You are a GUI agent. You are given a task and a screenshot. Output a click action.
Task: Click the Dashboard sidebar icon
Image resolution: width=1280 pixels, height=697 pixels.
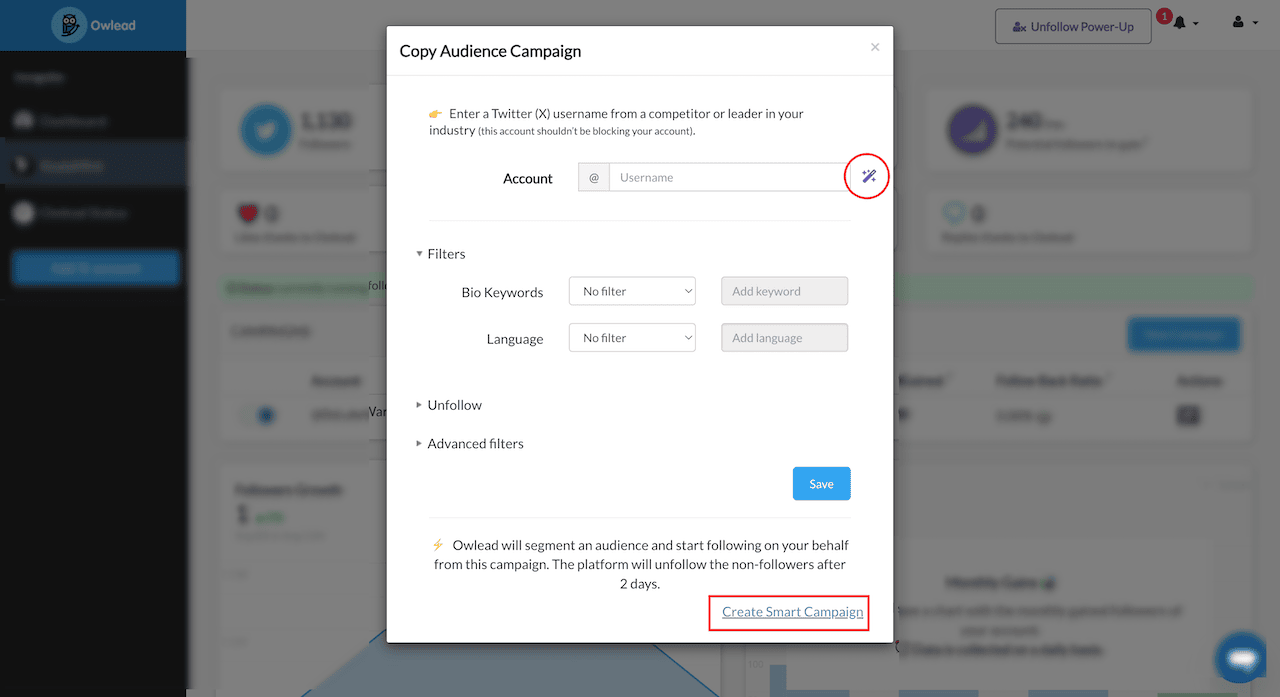click(x=24, y=121)
